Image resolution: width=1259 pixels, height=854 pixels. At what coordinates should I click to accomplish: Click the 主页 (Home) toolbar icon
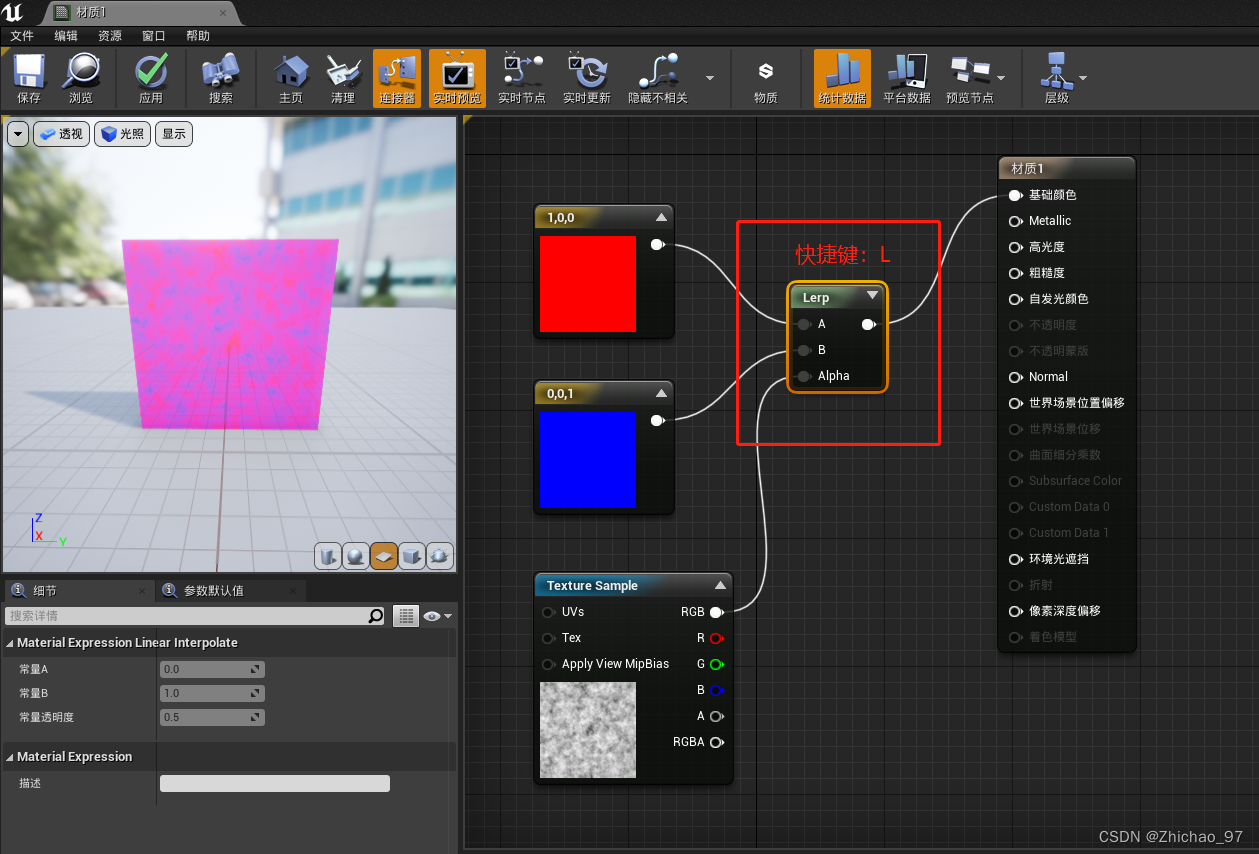click(290, 78)
